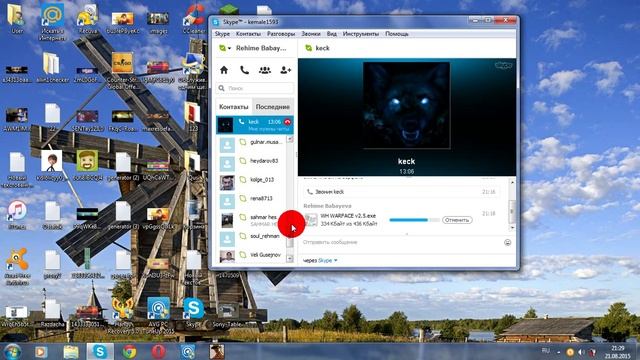Open the 'через Skype' dropdown
This screenshot has width=640, height=360.
(328, 260)
